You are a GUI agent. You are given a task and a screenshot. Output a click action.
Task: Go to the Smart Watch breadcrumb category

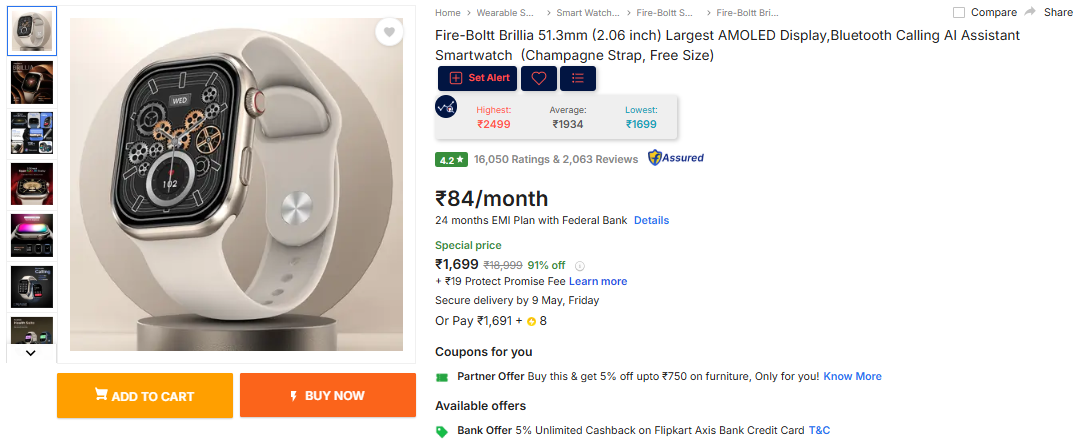[587, 13]
